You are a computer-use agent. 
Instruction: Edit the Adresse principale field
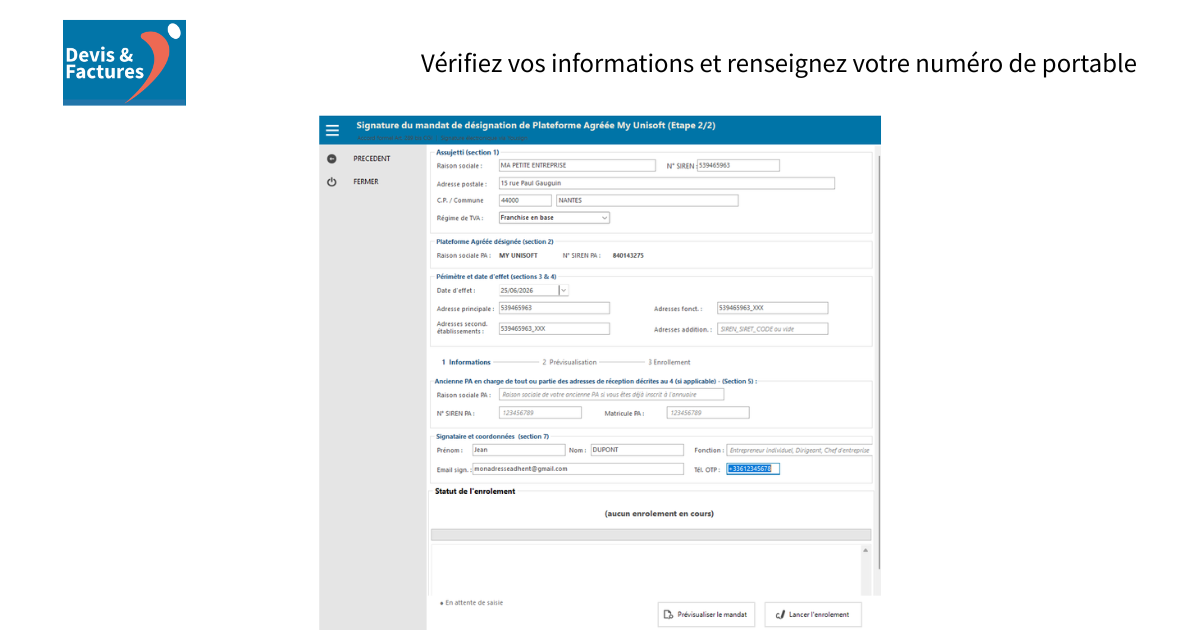(x=553, y=308)
